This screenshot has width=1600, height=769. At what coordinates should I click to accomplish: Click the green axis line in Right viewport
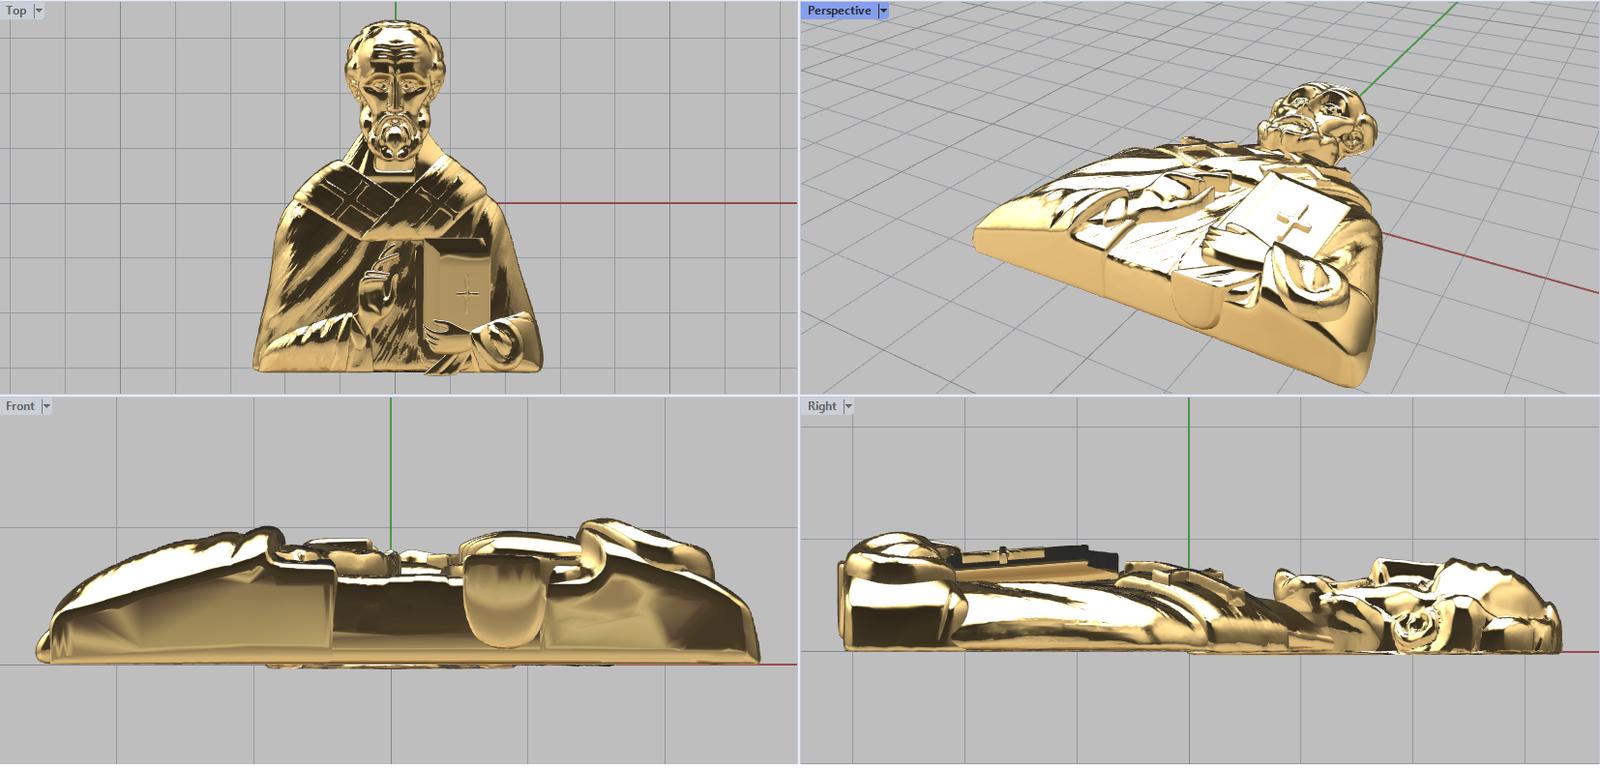click(x=1189, y=470)
